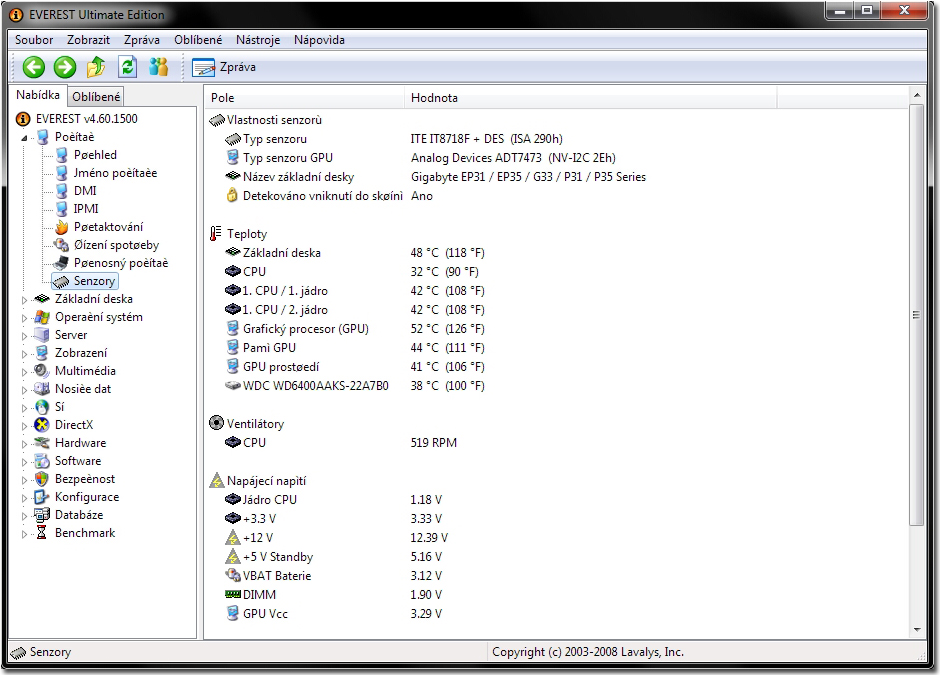Click the Refresh toolbar icon

pos(127,67)
